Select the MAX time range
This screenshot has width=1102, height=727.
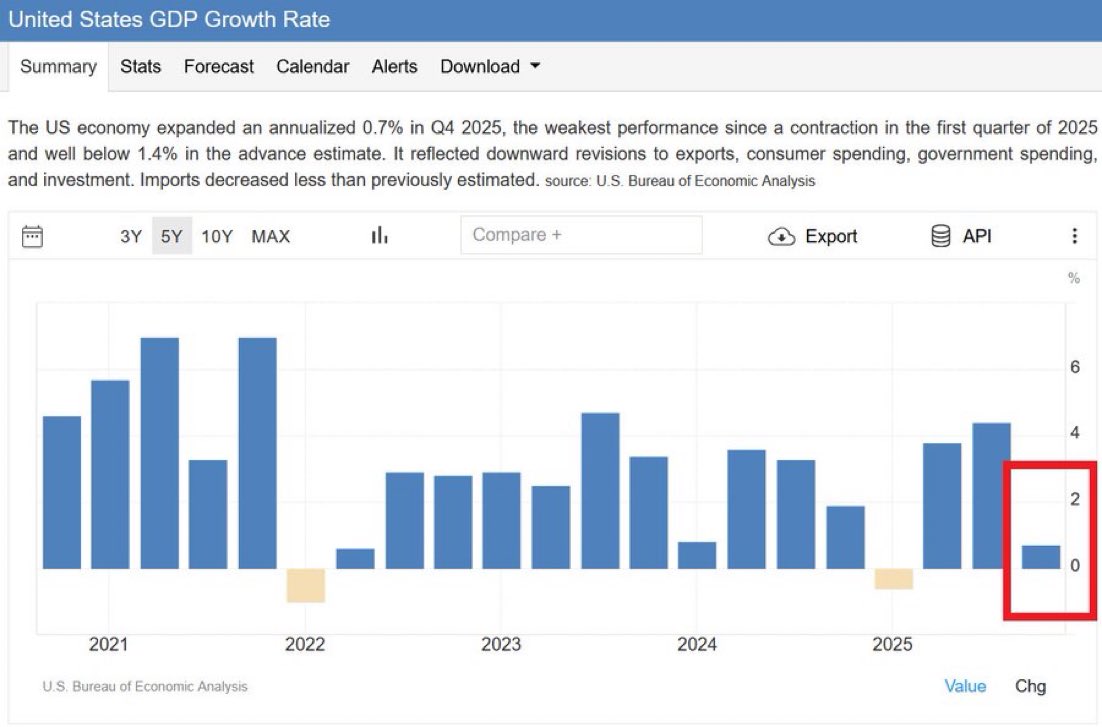pyautogui.click(x=271, y=236)
